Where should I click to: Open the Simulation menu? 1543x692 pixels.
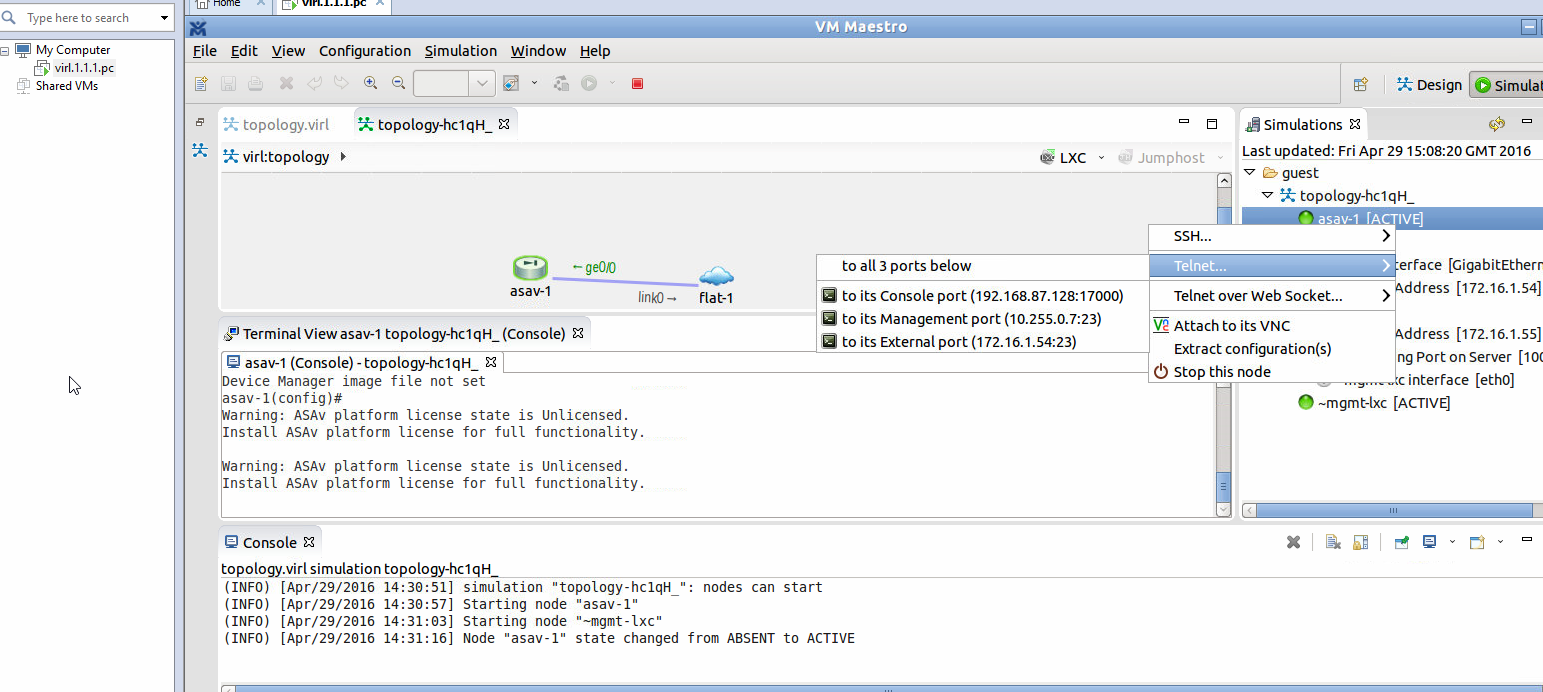point(460,51)
